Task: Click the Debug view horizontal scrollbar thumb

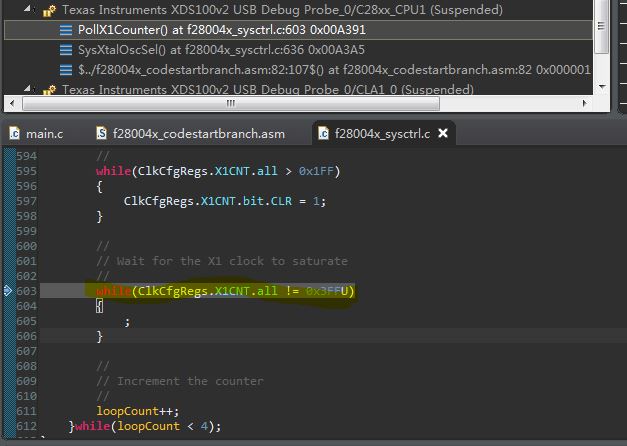Action: coord(231,104)
